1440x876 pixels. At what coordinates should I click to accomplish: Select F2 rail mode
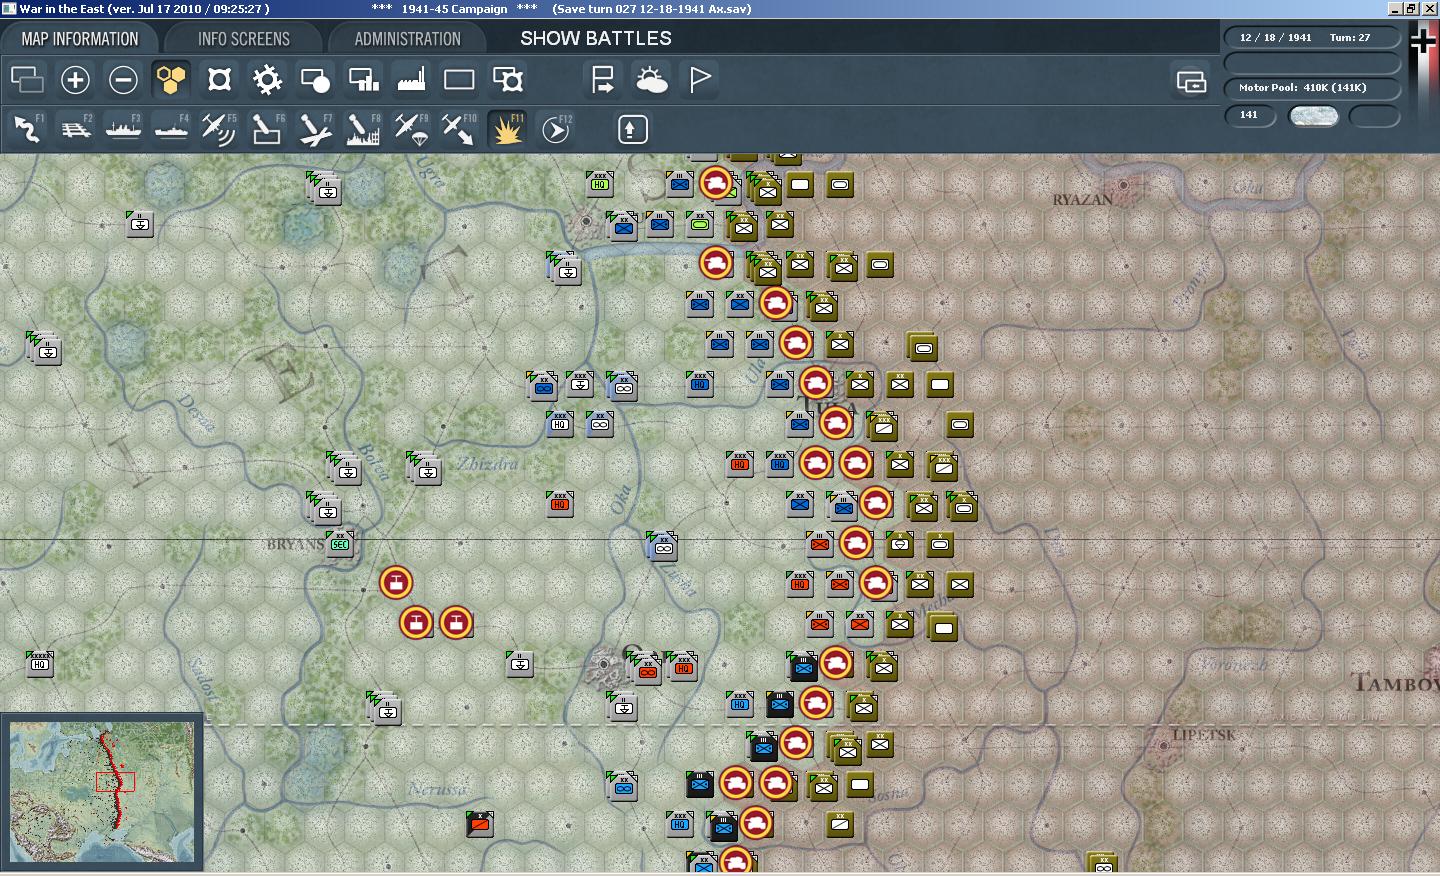[x=75, y=129]
